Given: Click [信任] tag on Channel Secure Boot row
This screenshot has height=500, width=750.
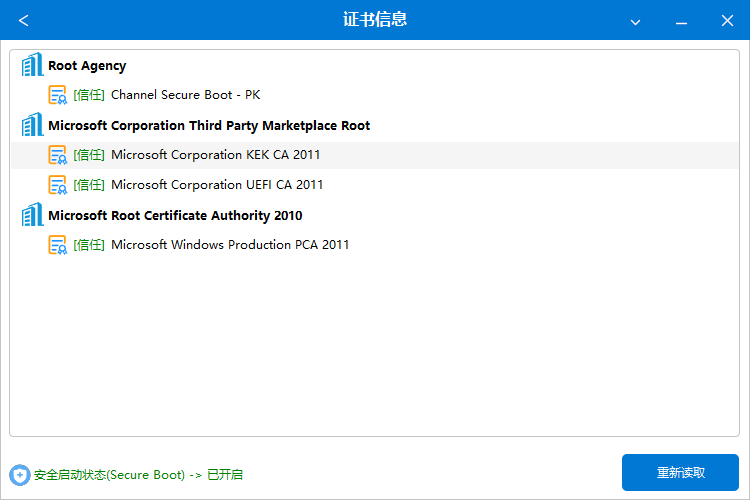Looking at the screenshot, I should [89, 95].
